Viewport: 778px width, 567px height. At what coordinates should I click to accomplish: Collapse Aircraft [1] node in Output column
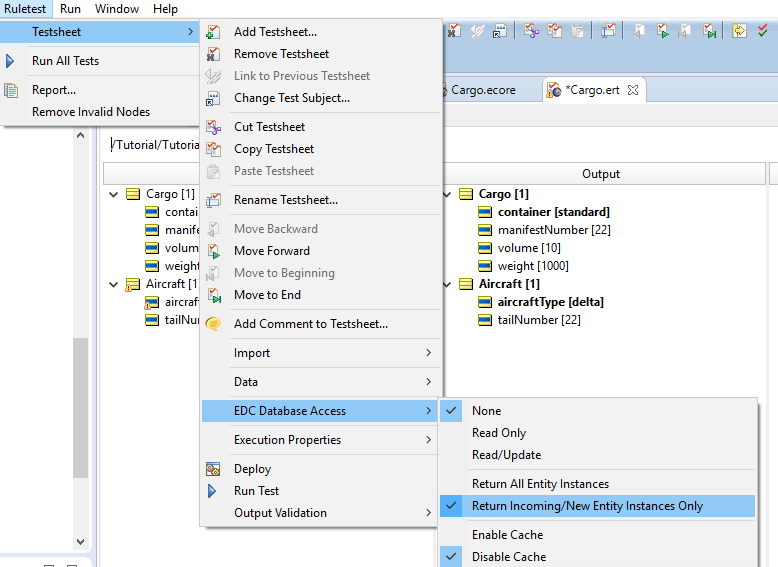click(447, 284)
